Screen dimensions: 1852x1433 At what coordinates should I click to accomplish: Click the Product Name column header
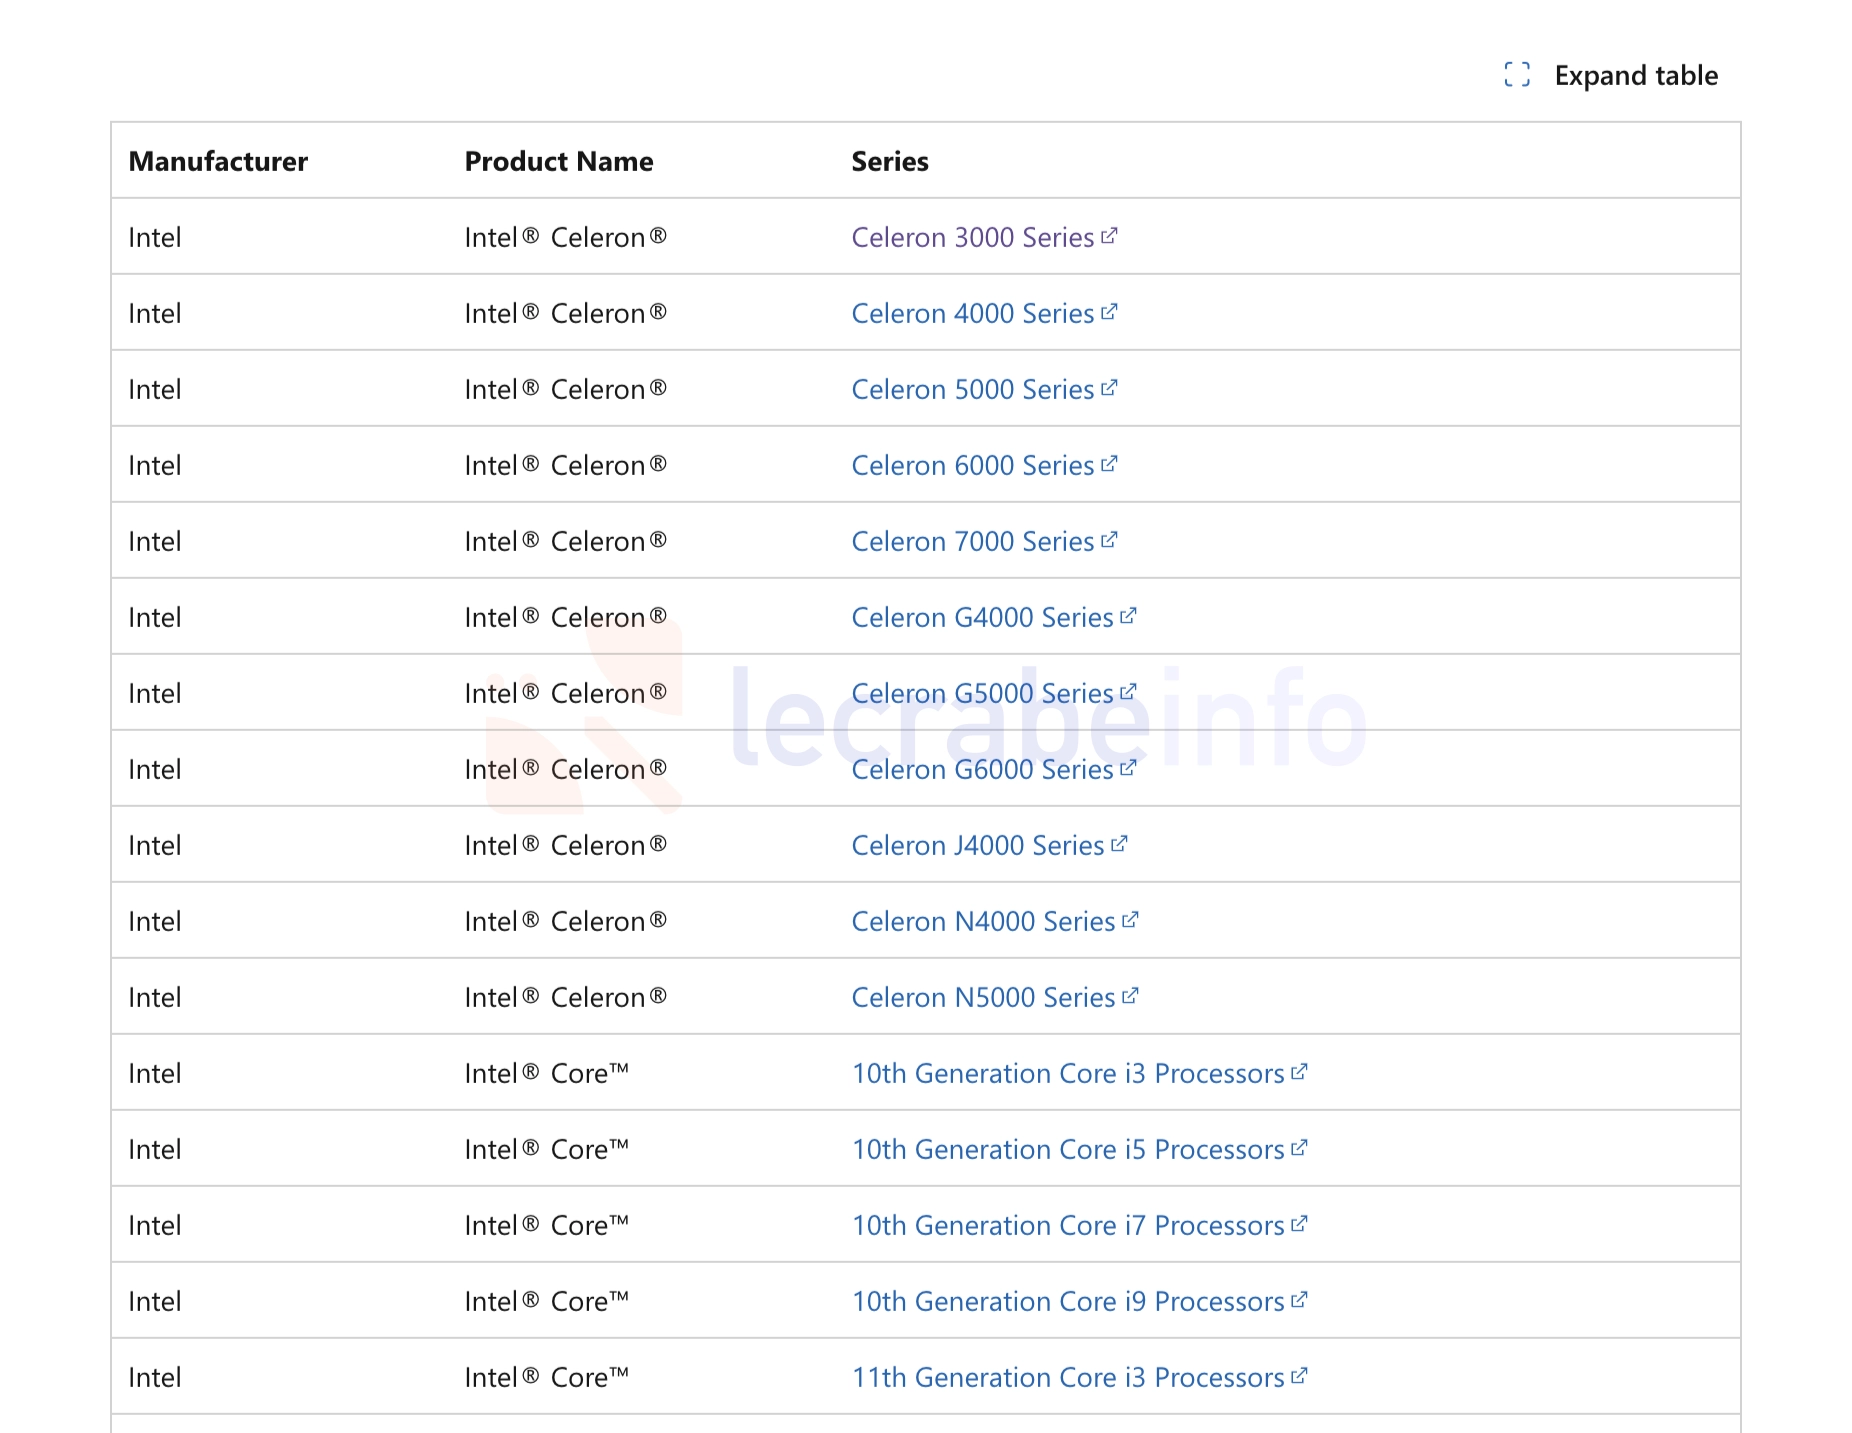[558, 162]
